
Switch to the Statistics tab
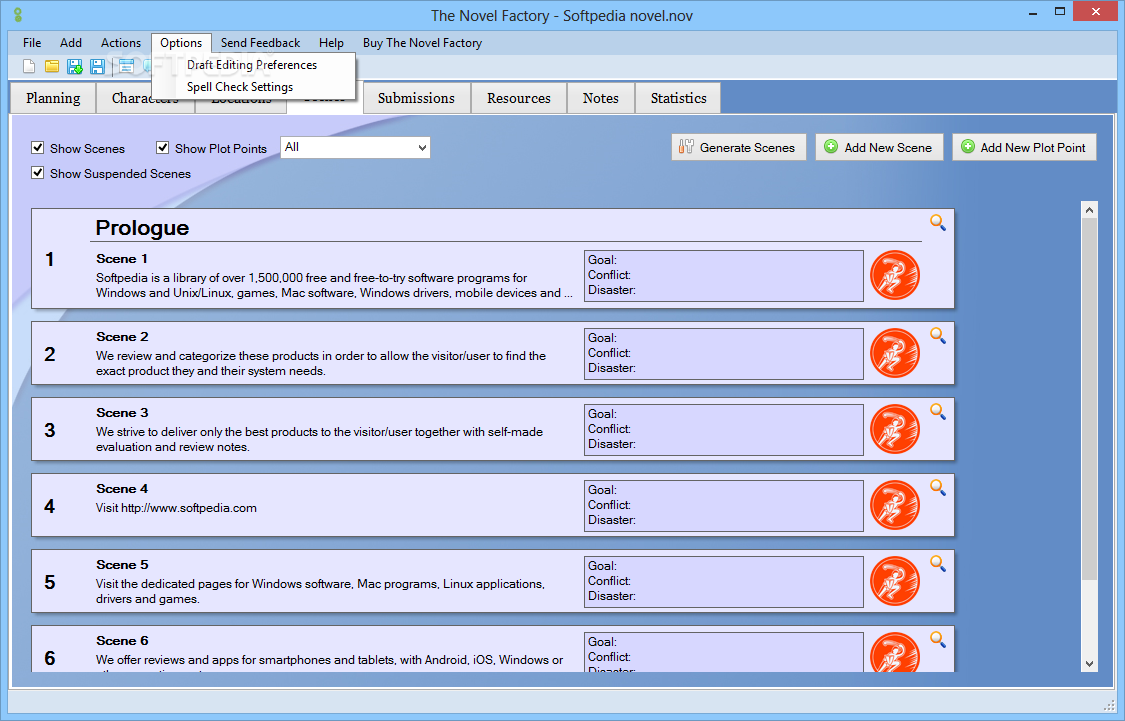pyautogui.click(x=678, y=98)
